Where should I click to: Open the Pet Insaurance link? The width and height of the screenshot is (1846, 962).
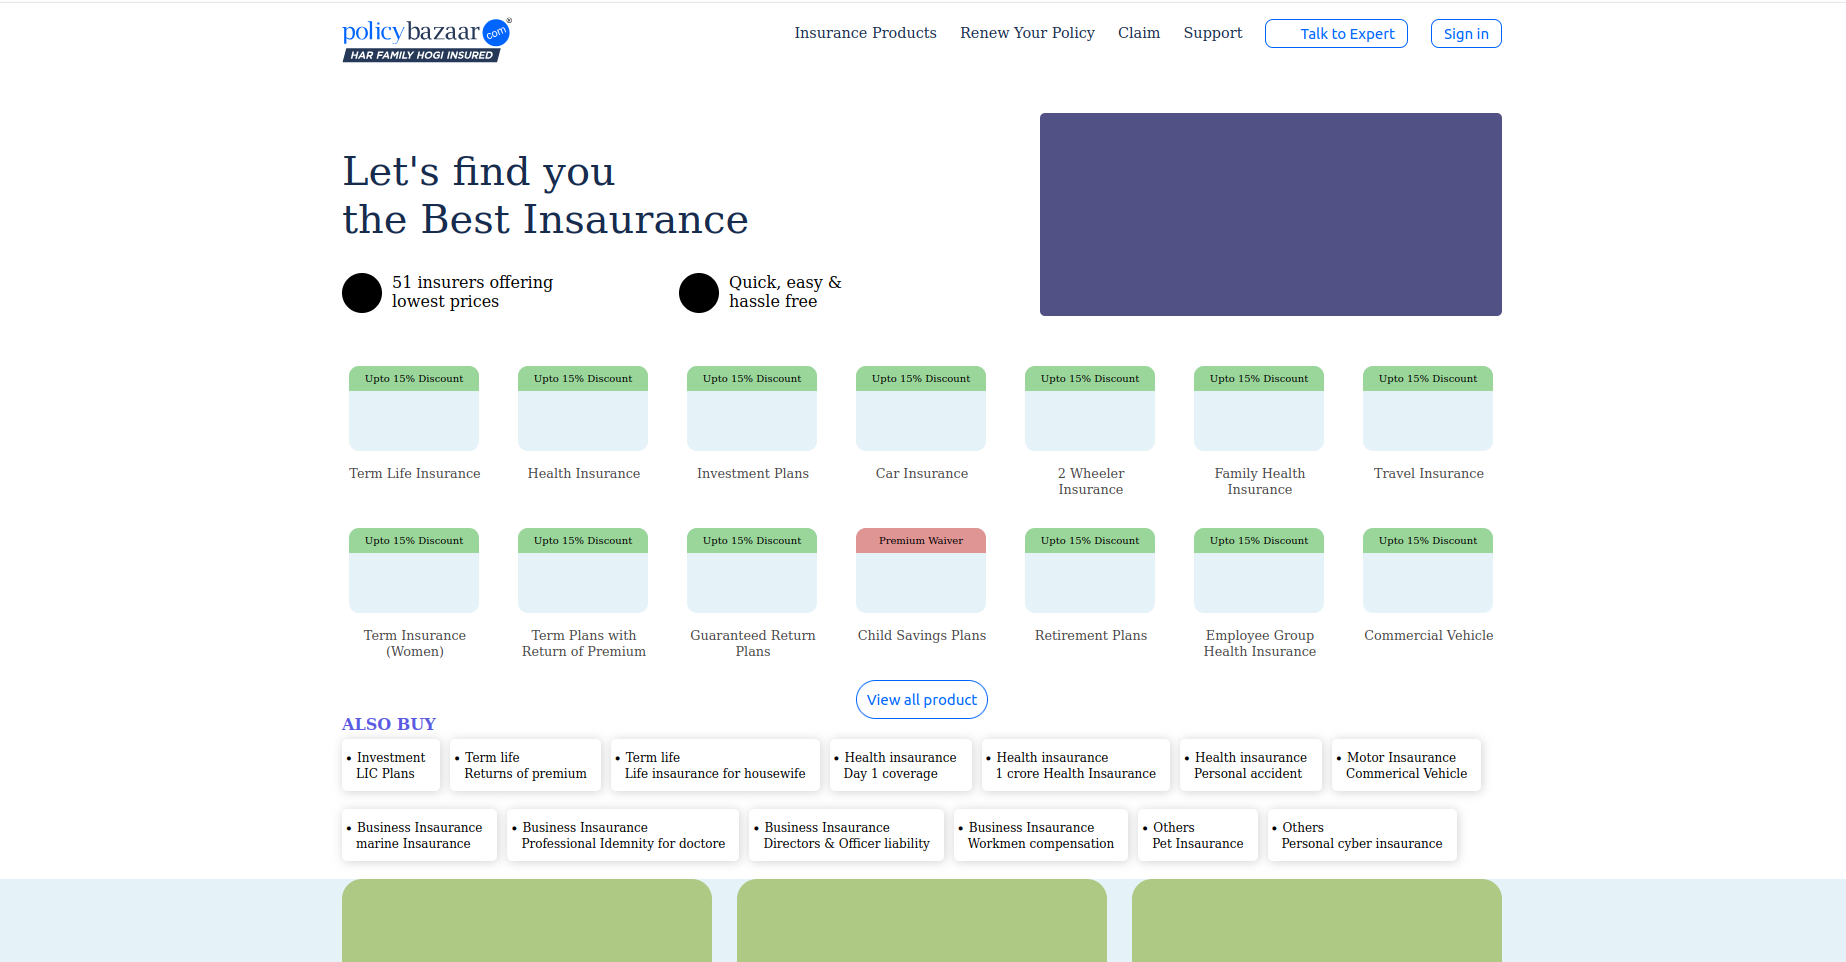coord(1198,835)
